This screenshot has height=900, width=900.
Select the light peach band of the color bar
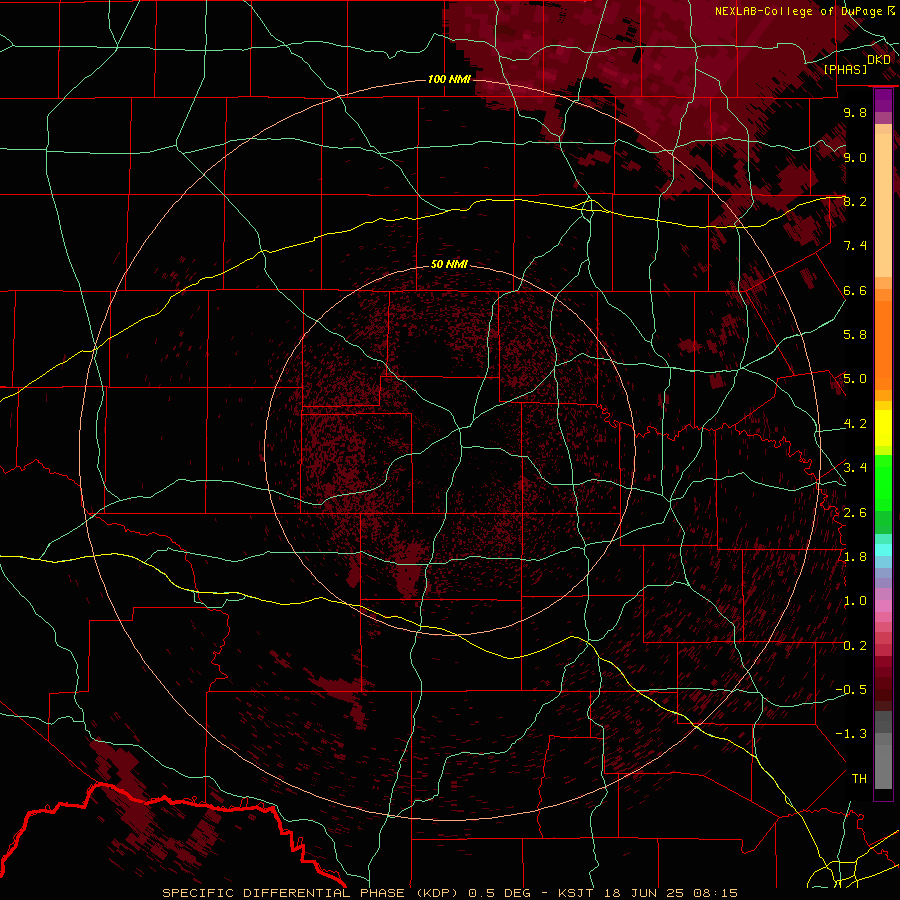(883, 205)
